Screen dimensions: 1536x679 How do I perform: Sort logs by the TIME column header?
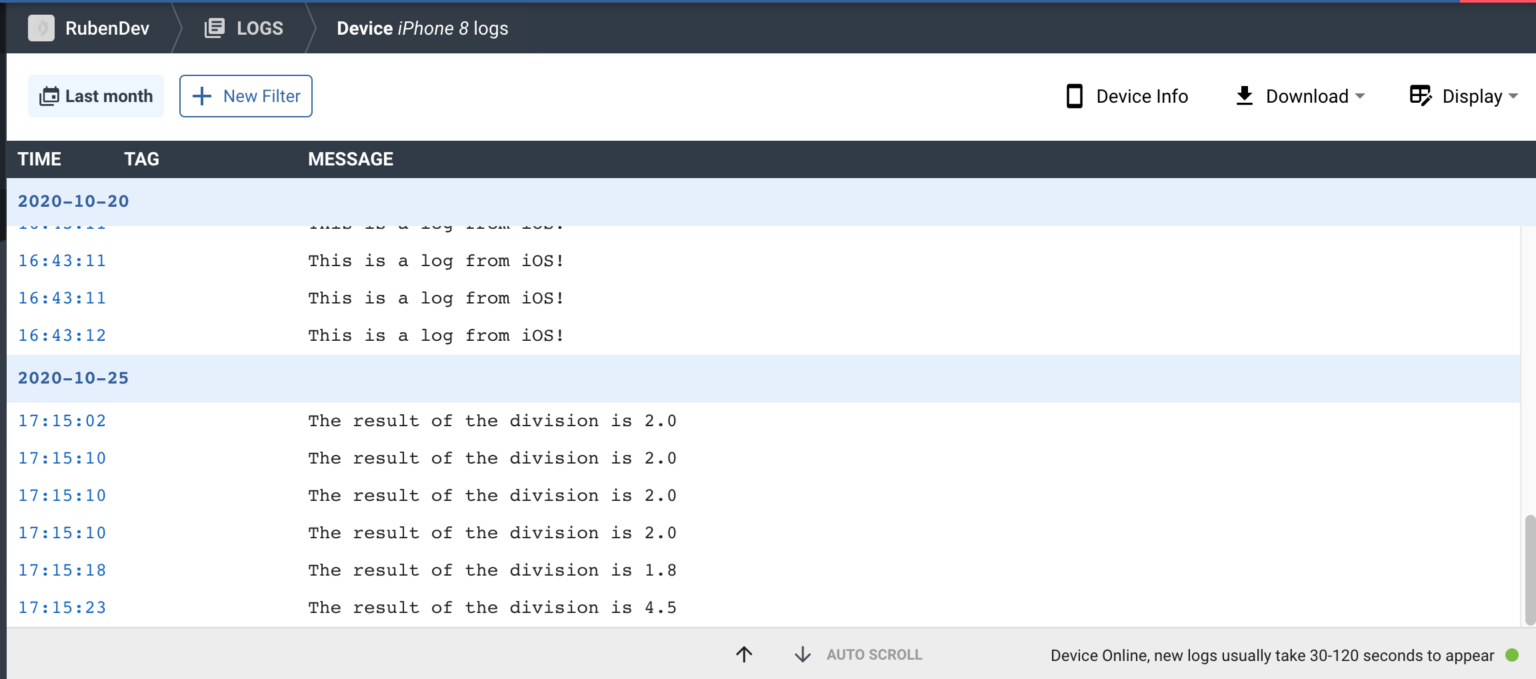click(39, 159)
